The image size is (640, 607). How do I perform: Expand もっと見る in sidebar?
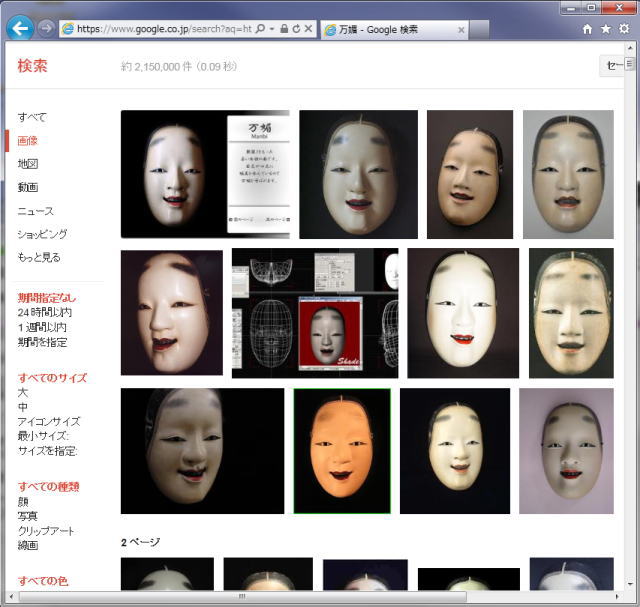[x=39, y=257]
